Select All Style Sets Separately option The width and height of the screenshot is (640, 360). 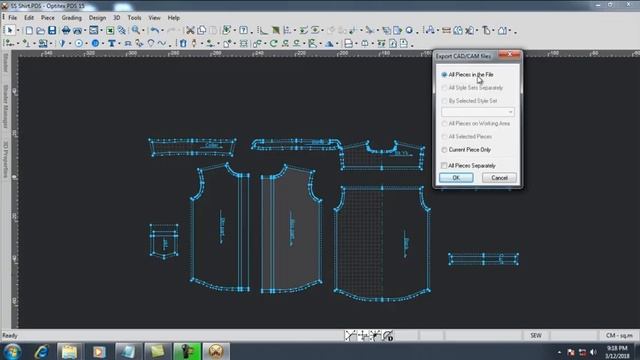[472, 88]
